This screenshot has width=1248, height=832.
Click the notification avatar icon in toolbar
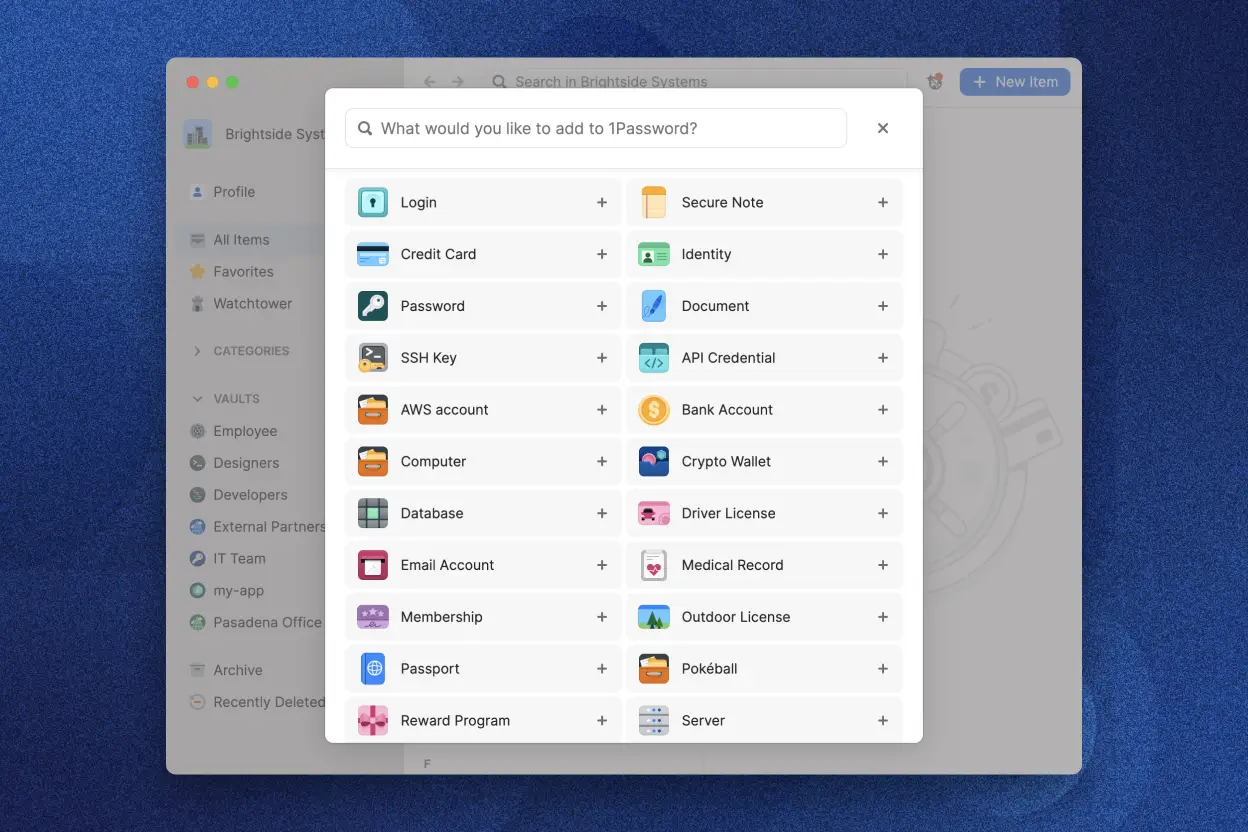pyautogui.click(x=935, y=82)
